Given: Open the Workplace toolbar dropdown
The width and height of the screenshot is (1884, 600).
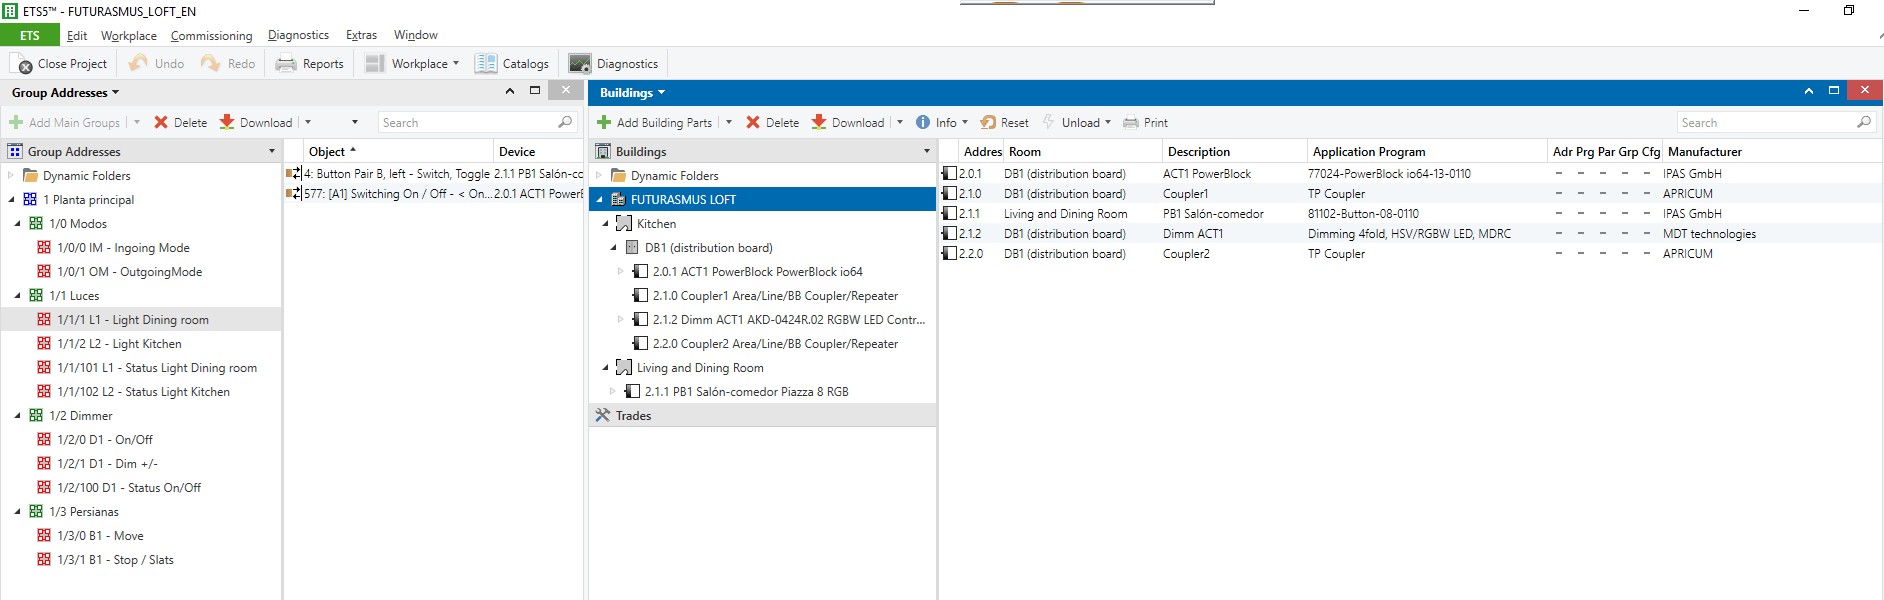Looking at the screenshot, I should [x=425, y=64].
